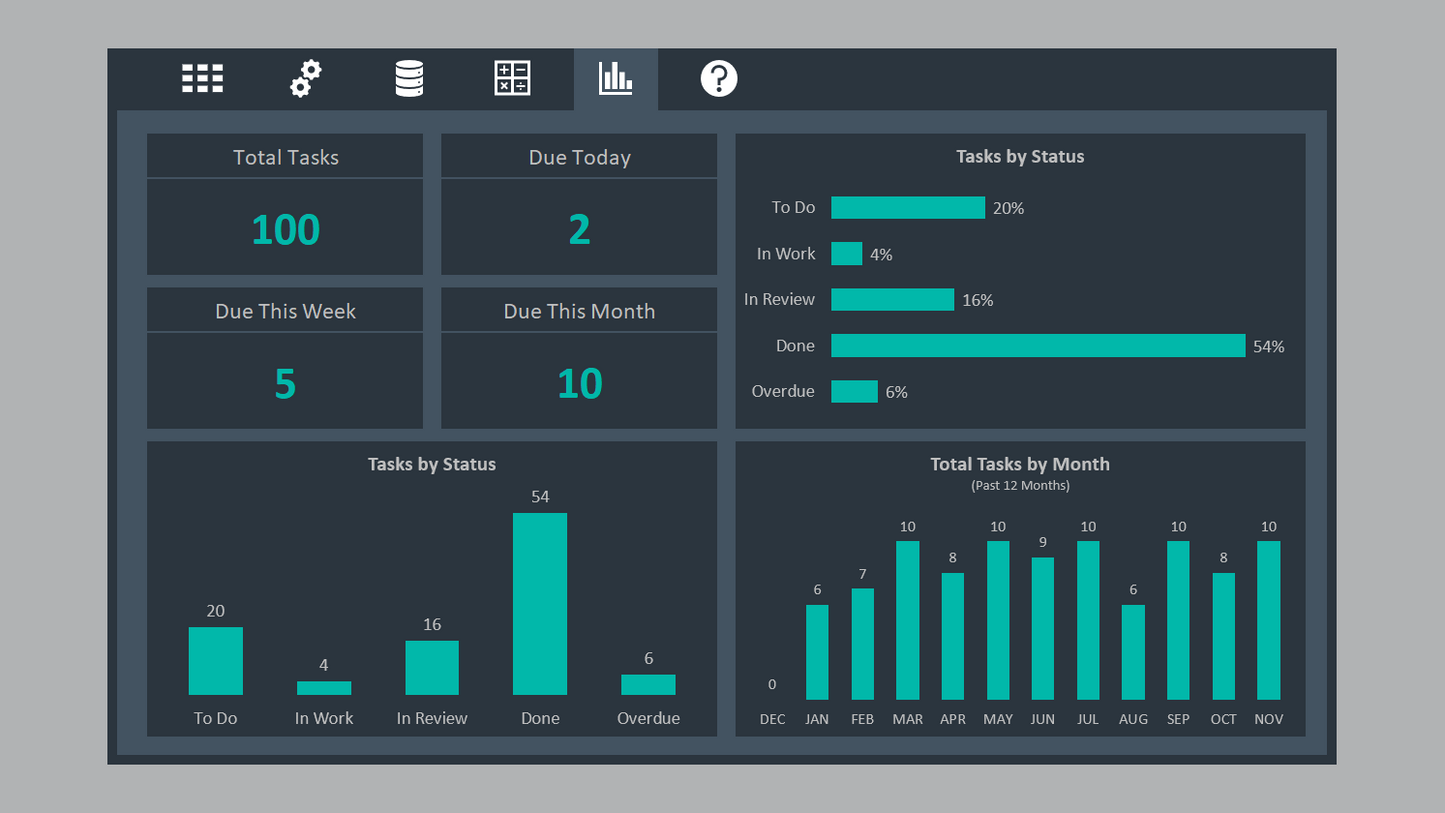This screenshot has width=1445, height=813.
Task: Click the Done horizontal bar at 54%
Action: (x=1037, y=346)
